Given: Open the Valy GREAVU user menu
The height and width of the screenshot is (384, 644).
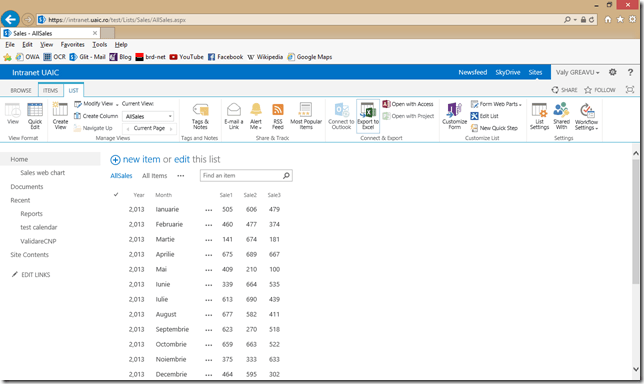Looking at the screenshot, I should click(x=577, y=72).
